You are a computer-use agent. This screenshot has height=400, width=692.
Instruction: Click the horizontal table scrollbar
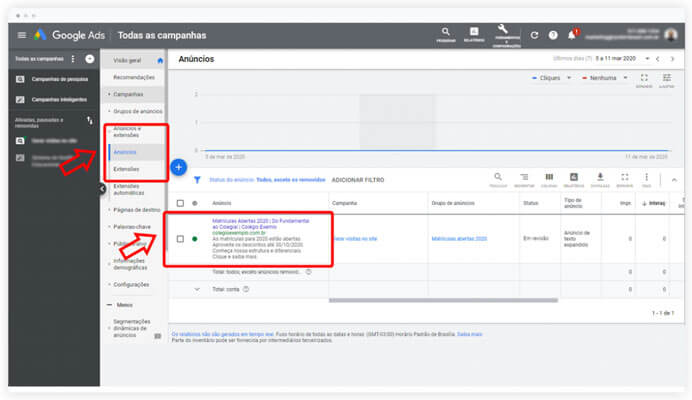click(x=443, y=301)
